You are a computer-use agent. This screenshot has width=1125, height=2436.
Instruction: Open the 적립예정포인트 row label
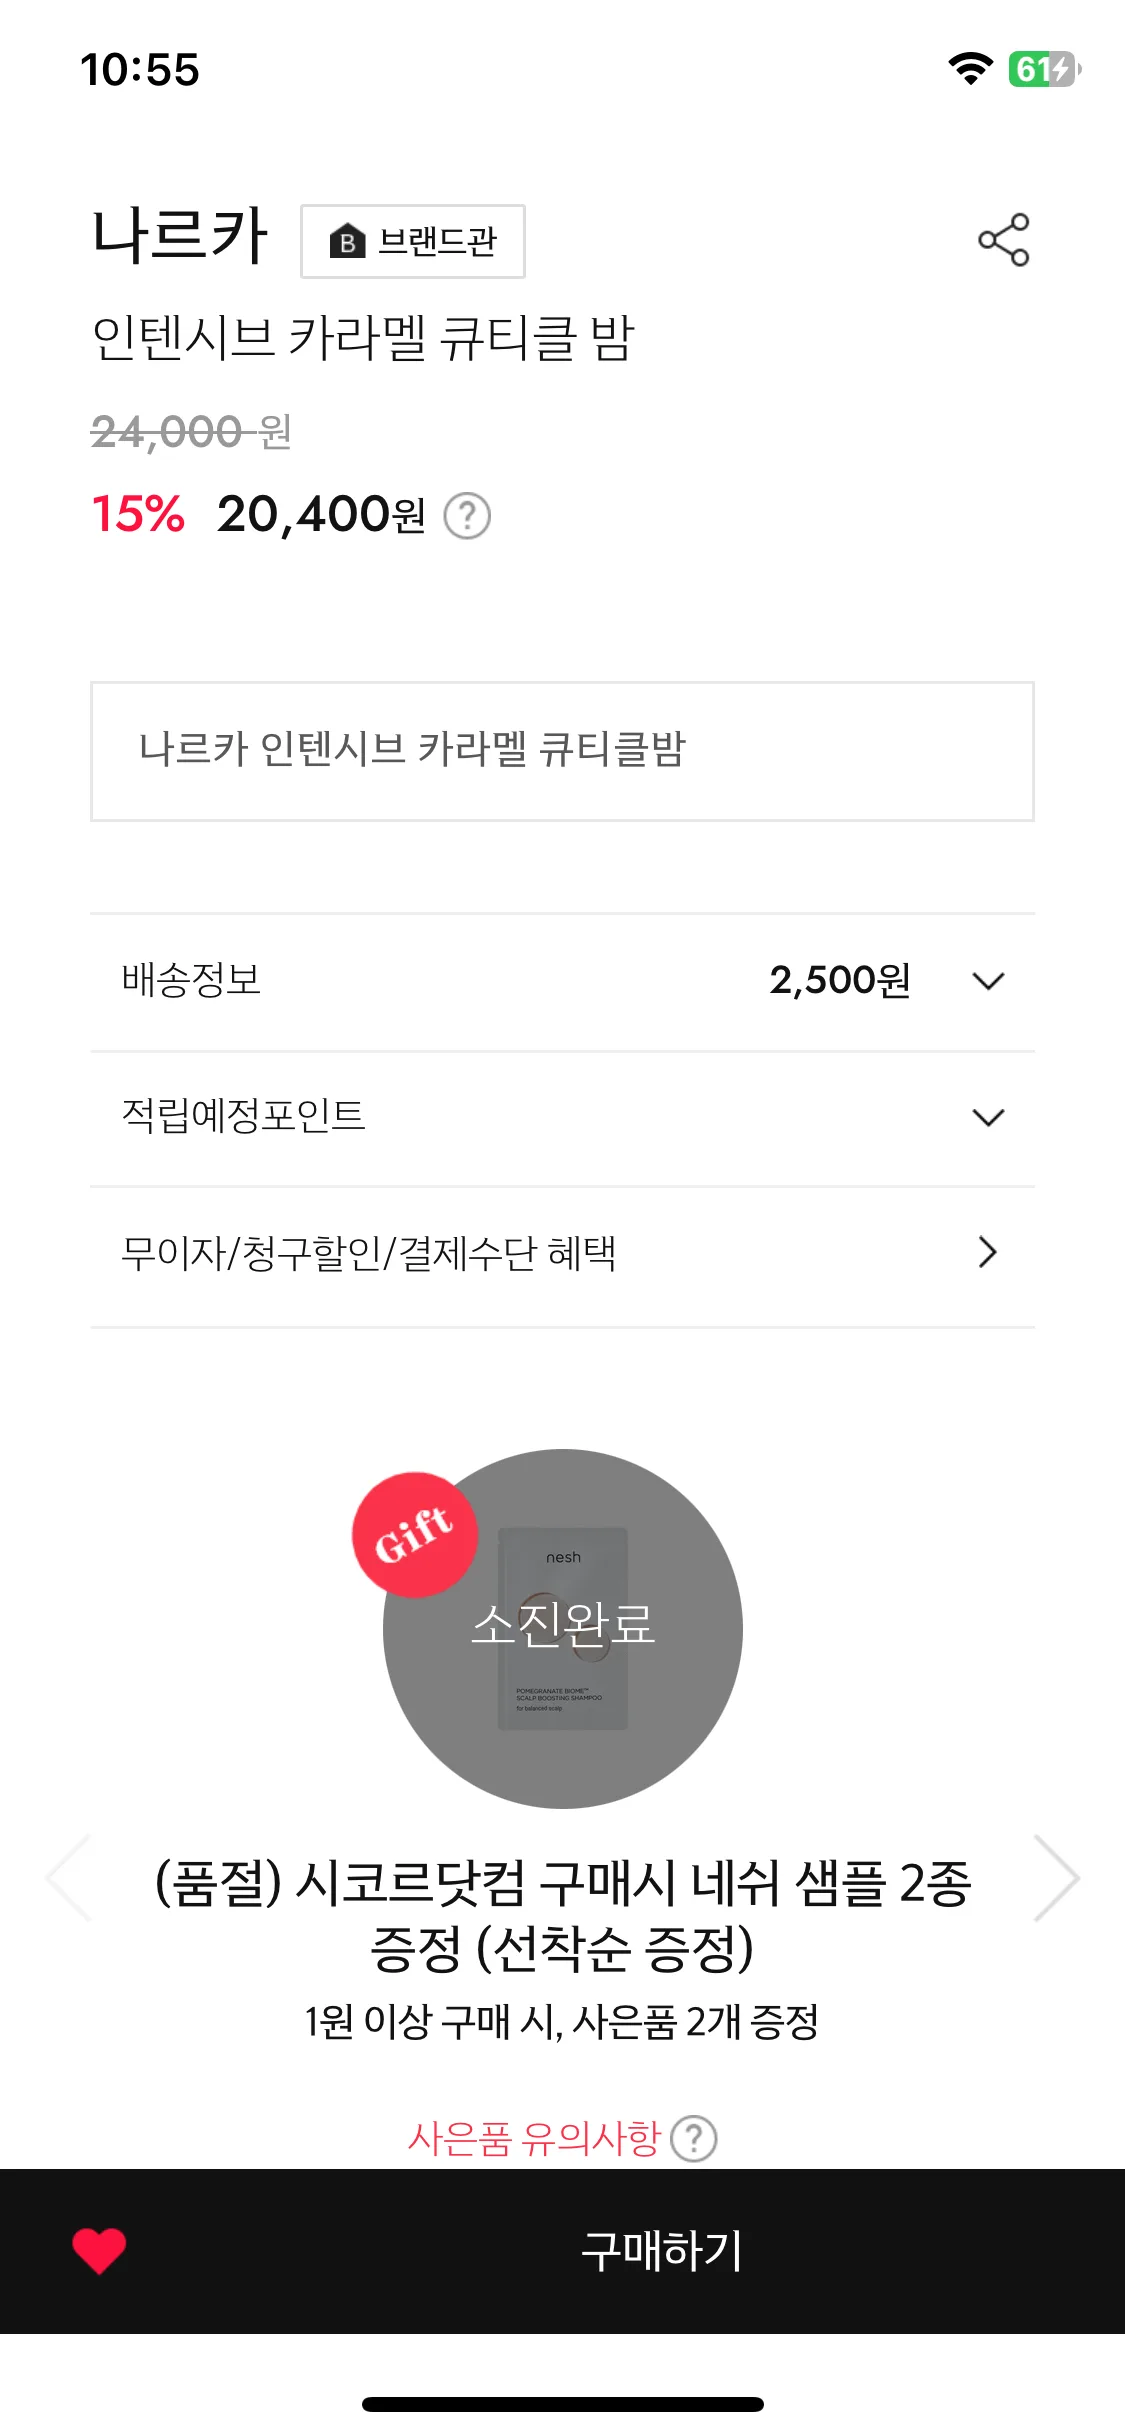tap(243, 1116)
